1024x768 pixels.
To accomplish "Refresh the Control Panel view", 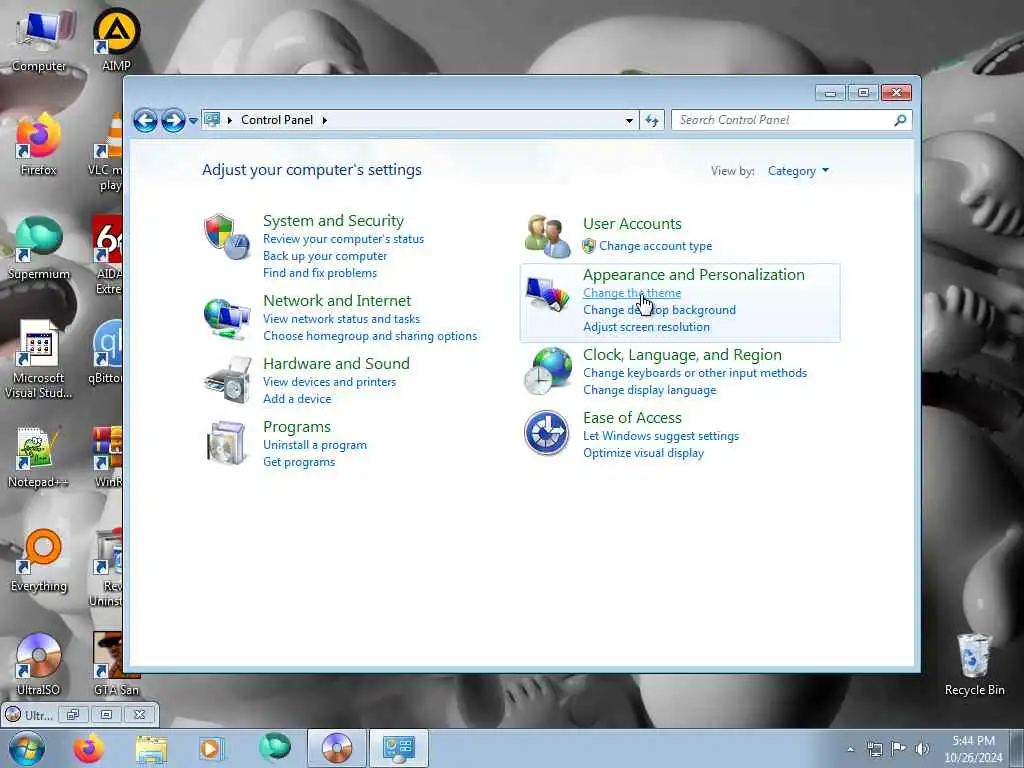I will pyautogui.click(x=652, y=120).
